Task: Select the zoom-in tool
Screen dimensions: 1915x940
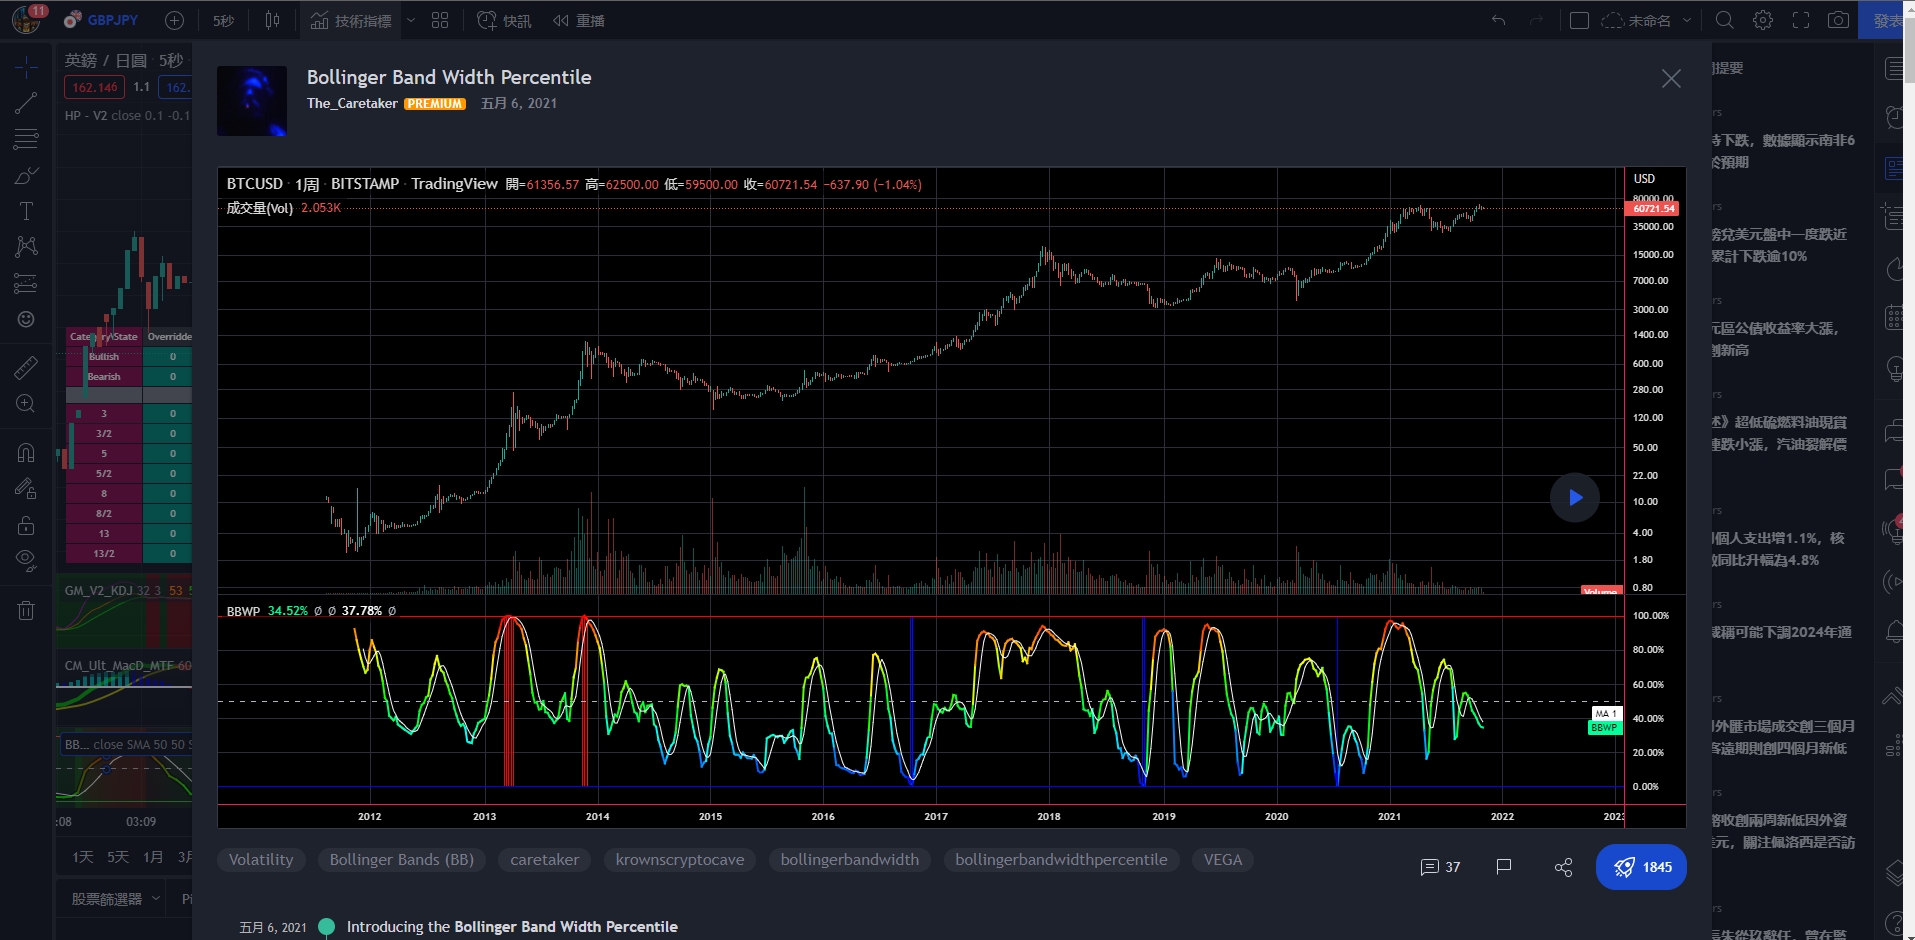Action: pos(26,403)
